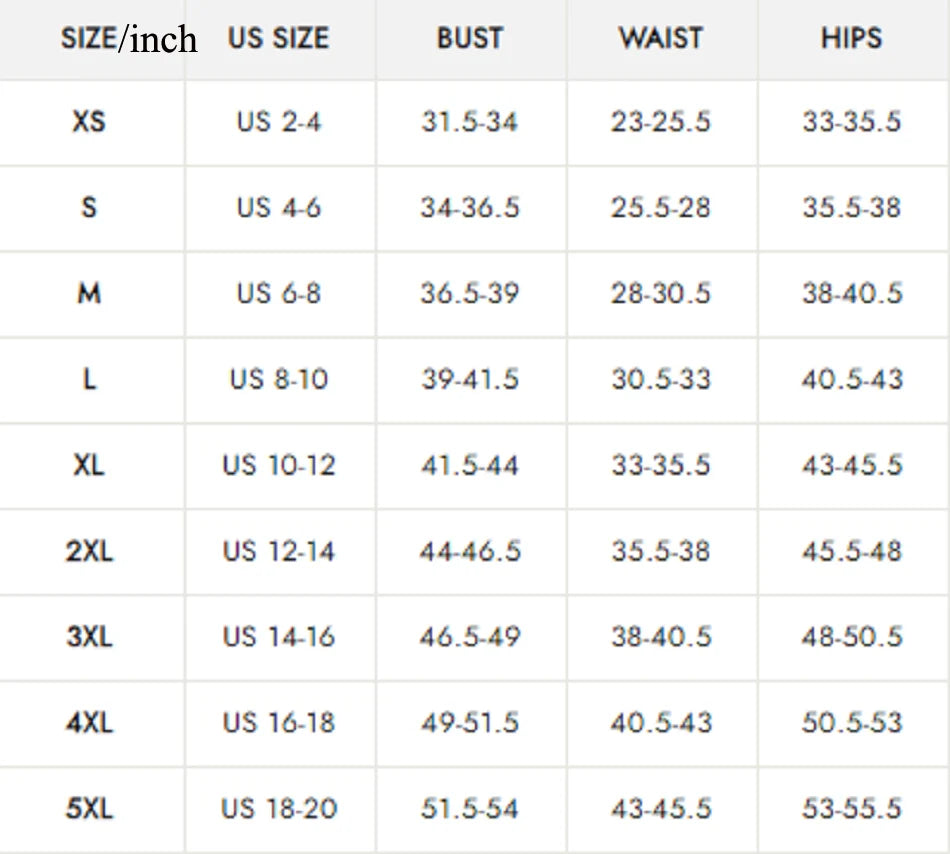Click bust value 36.5-39
This screenshot has width=950, height=854.
click(470, 294)
